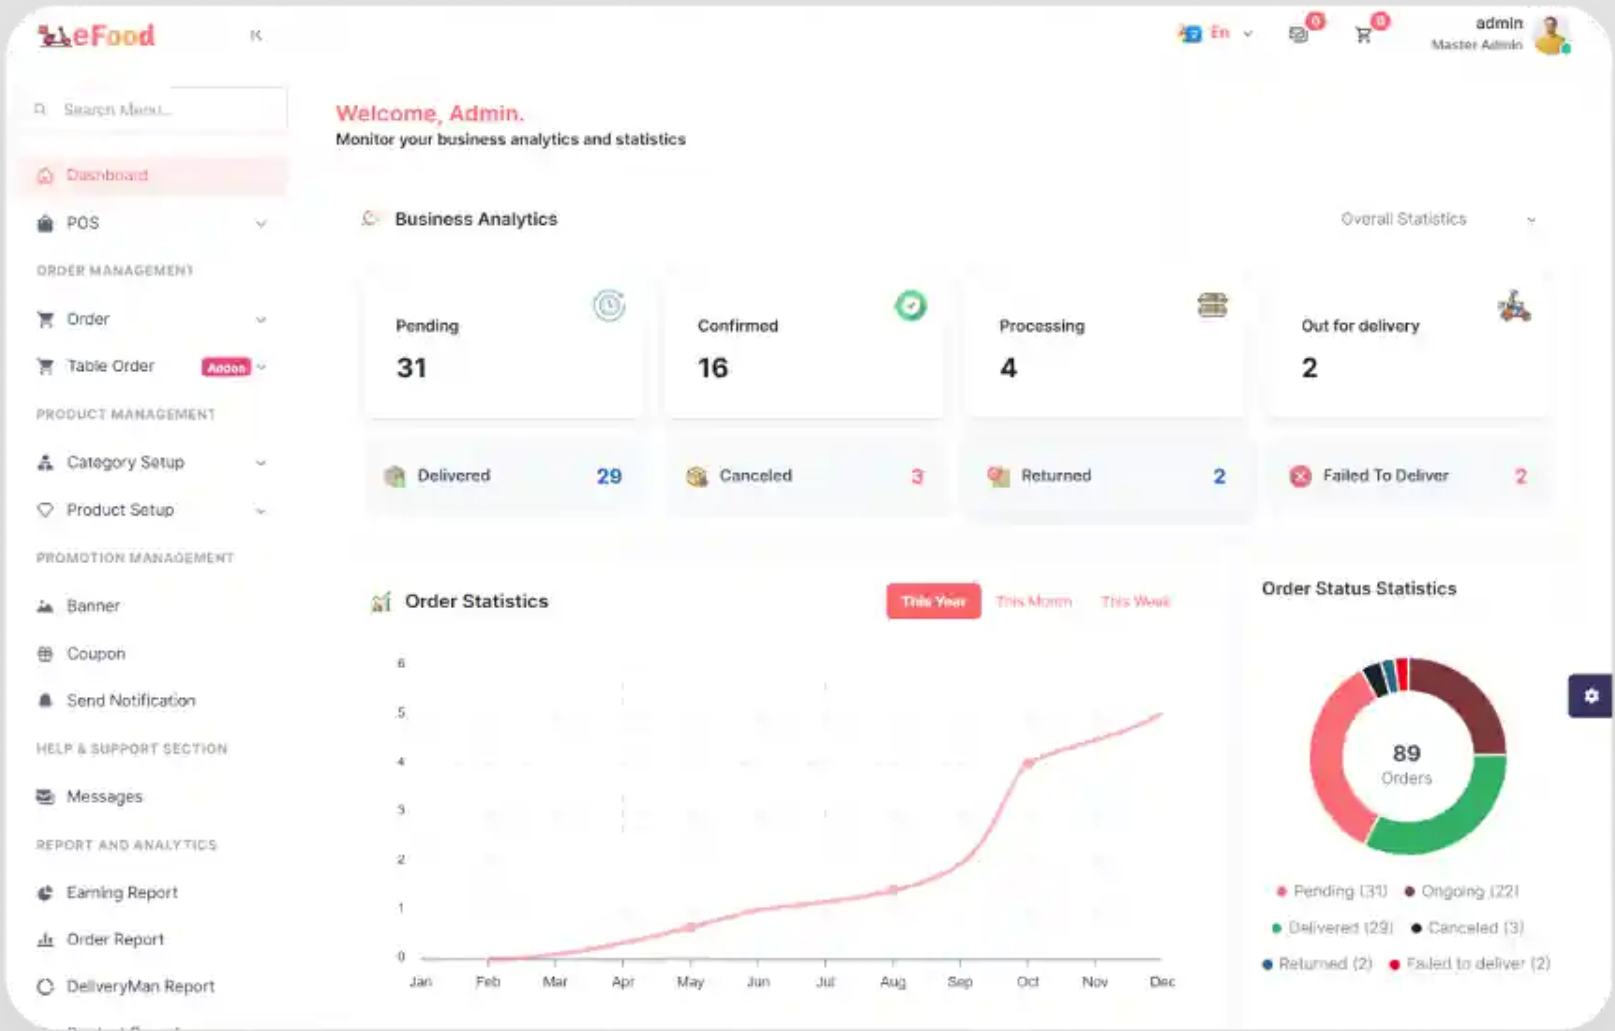This screenshot has height=1031, width=1615.
Task: Switch to This Month tab
Action: click(1034, 601)
